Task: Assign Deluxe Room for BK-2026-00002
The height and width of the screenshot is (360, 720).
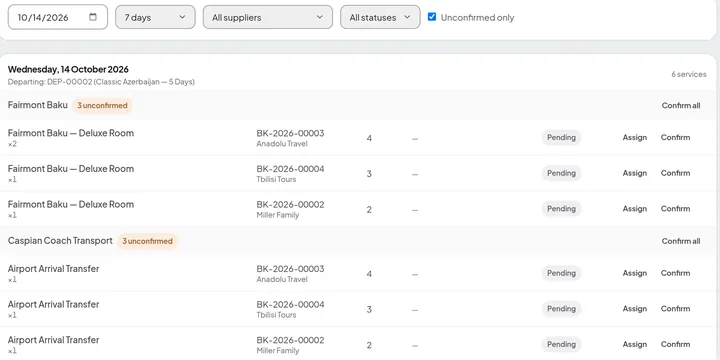Action: tap(635, 208)
